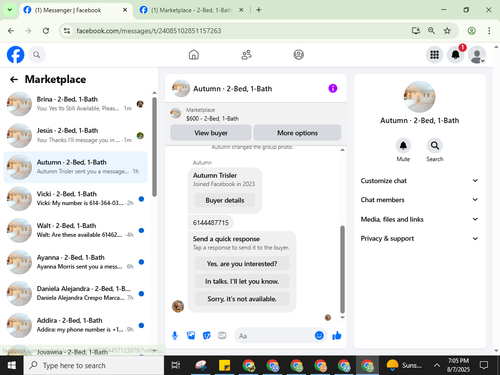Click the browser back arrow

tap(11, 31)
